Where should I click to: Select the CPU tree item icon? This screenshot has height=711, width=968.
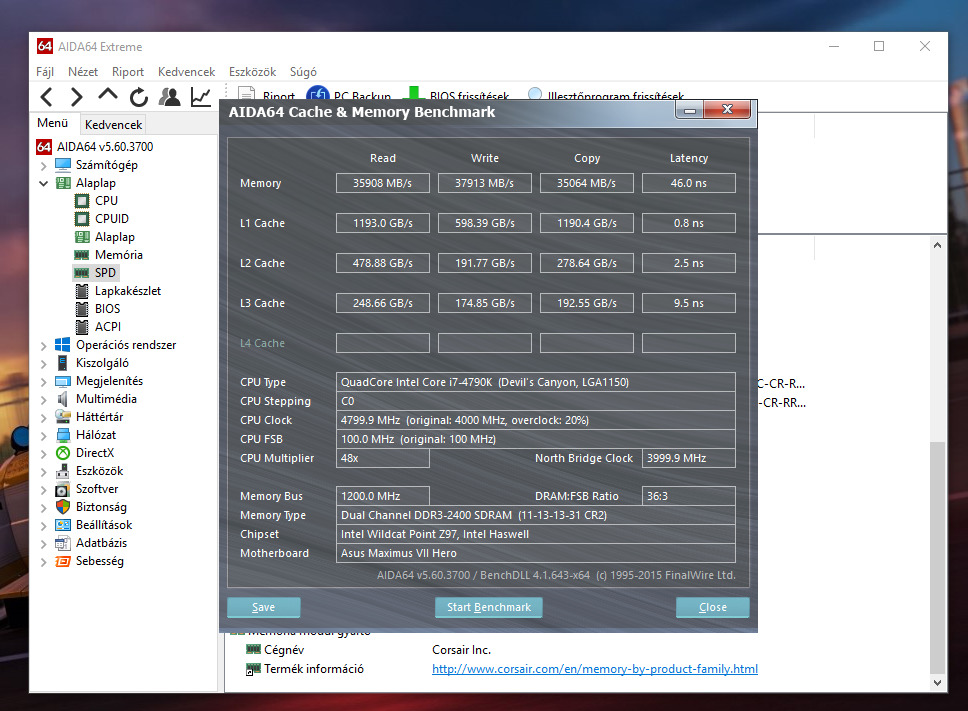pyautogui.click(x=82, y=201)
